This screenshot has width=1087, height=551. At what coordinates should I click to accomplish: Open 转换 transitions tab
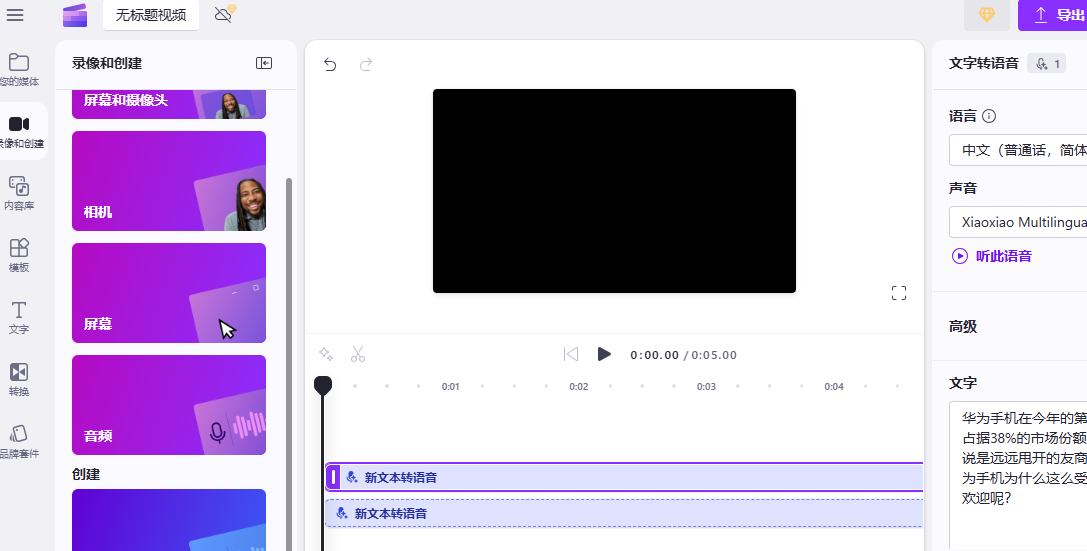click(x=19, y=379)
